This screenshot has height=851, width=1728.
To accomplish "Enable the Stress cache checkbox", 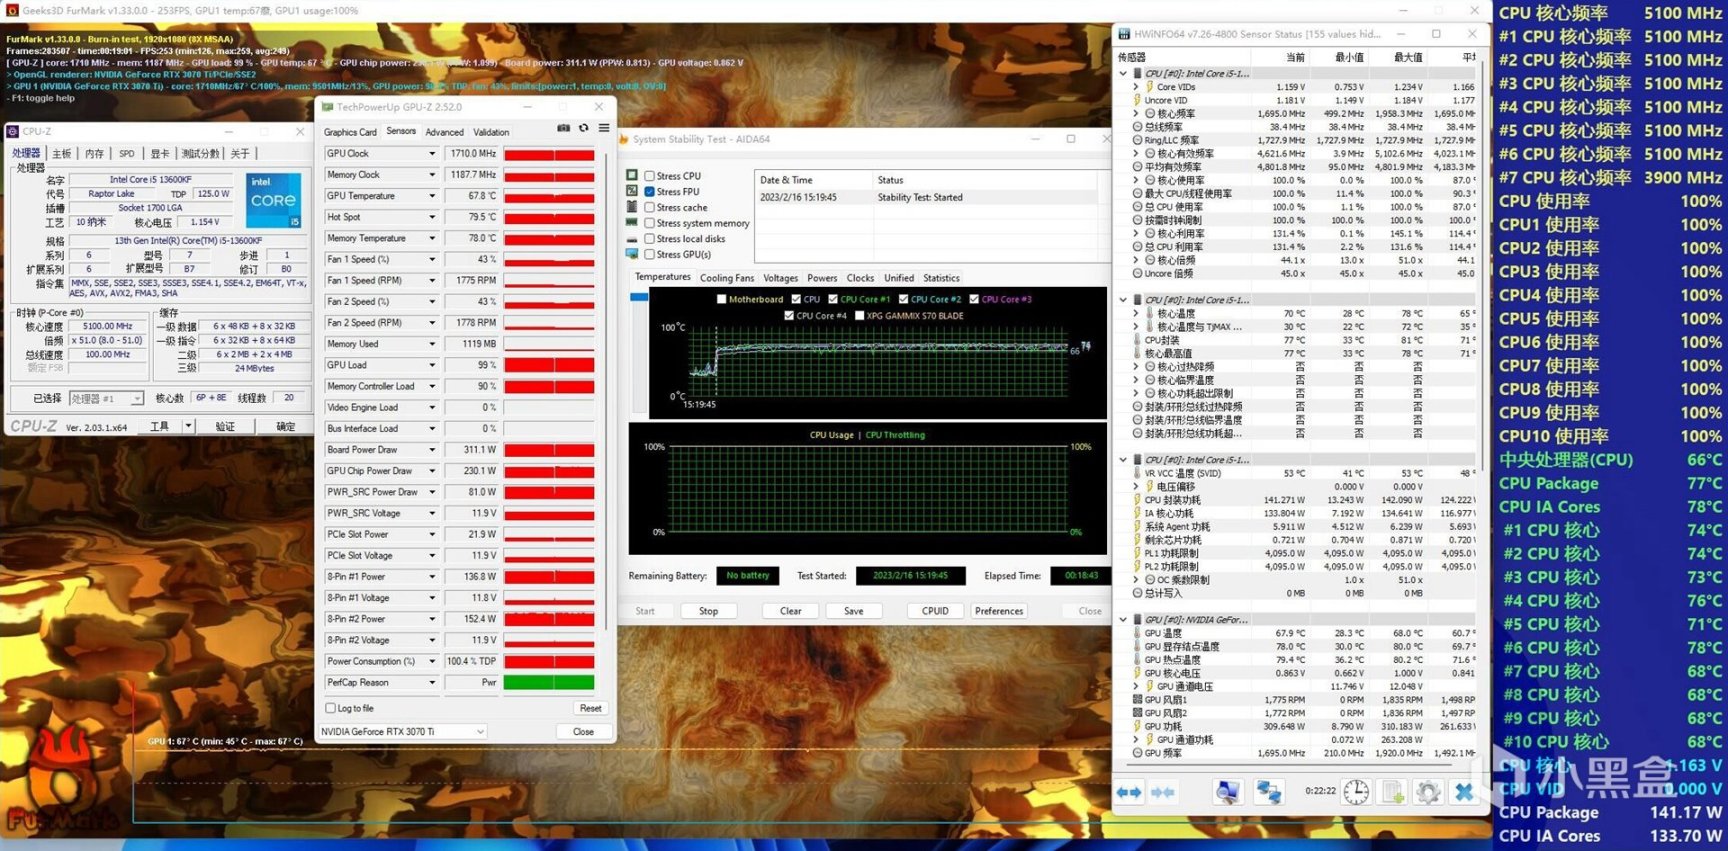I will pos(650,207).
